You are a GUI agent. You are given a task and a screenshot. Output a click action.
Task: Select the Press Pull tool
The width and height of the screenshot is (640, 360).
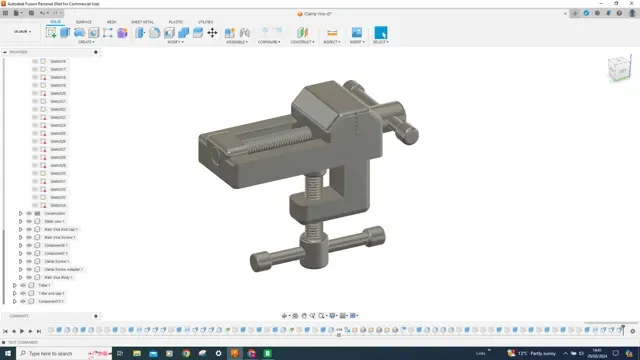[x=140, y=33]
